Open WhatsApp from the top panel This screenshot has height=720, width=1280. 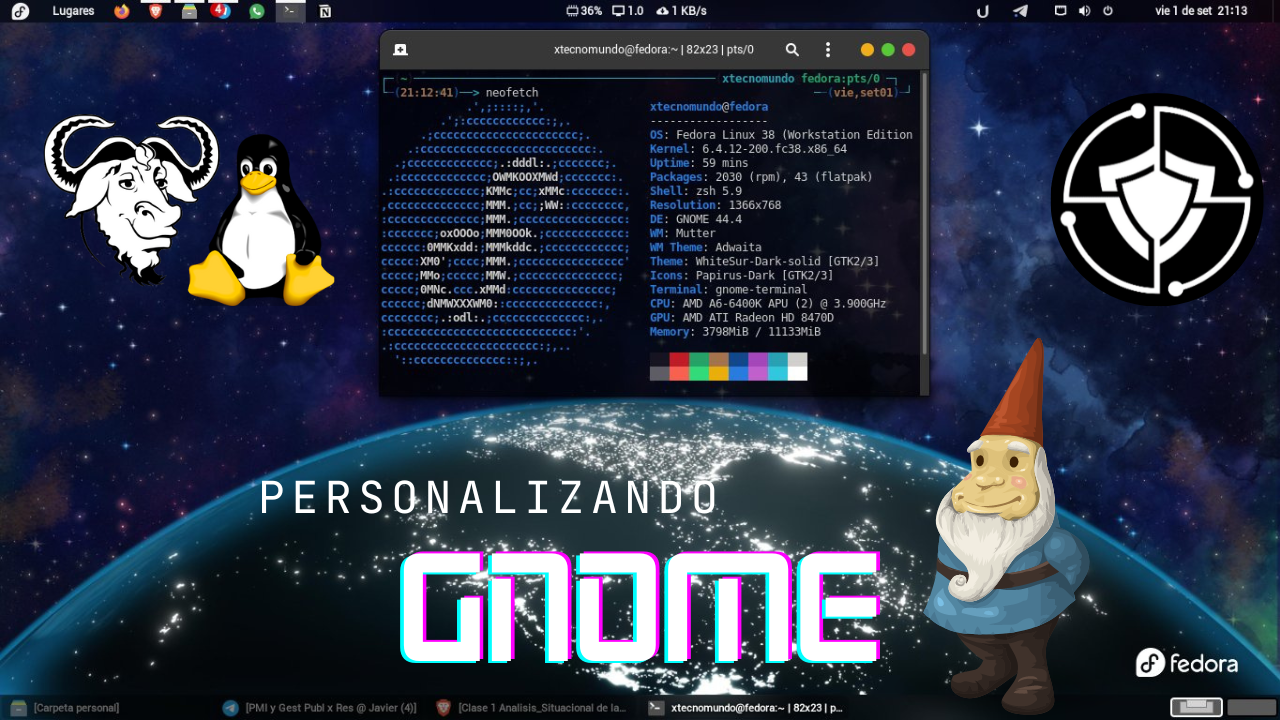[257, 11]
